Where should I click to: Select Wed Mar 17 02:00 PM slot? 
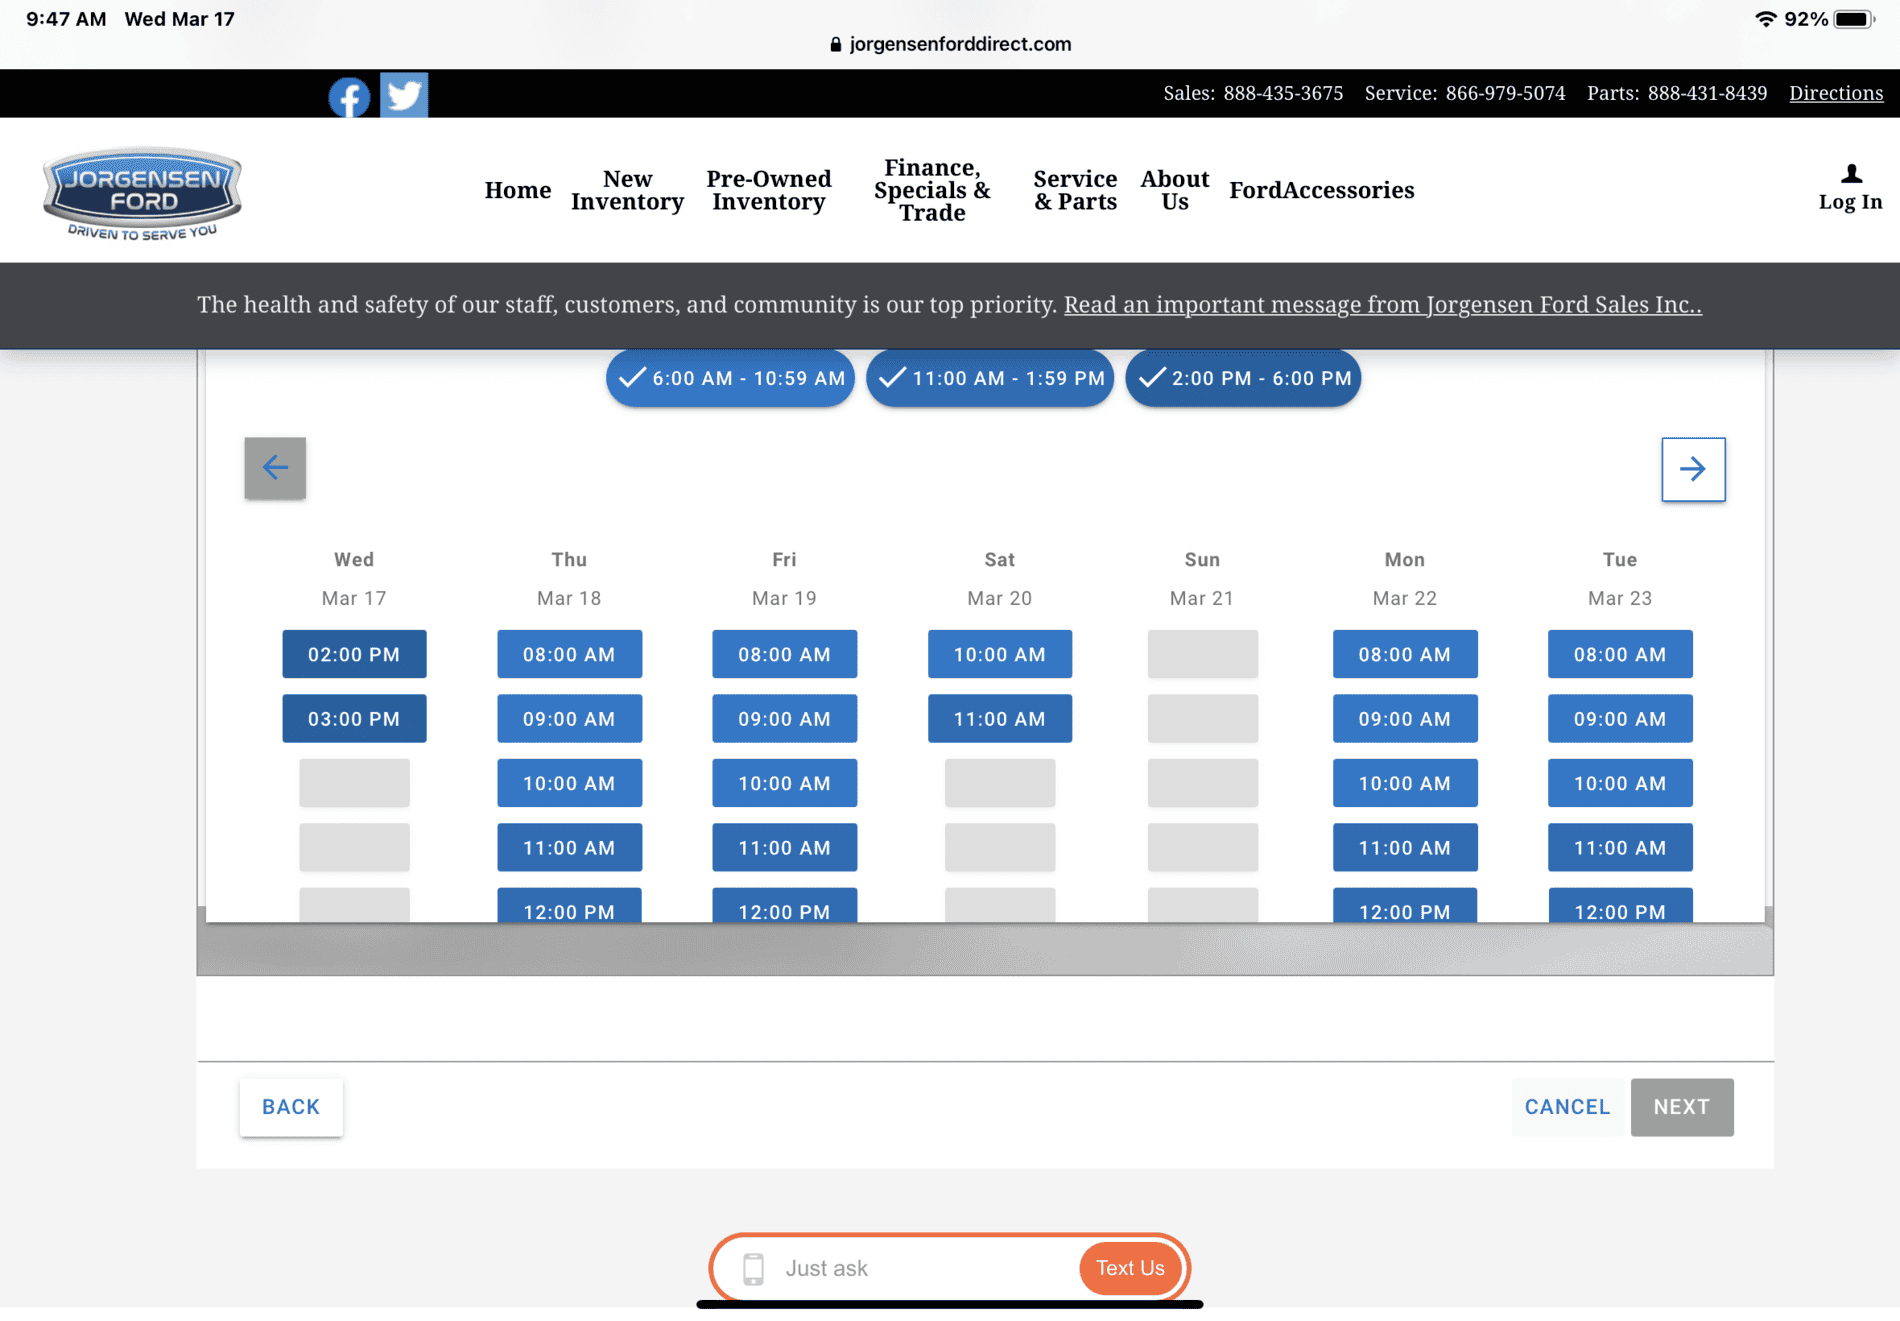(354, 654)
